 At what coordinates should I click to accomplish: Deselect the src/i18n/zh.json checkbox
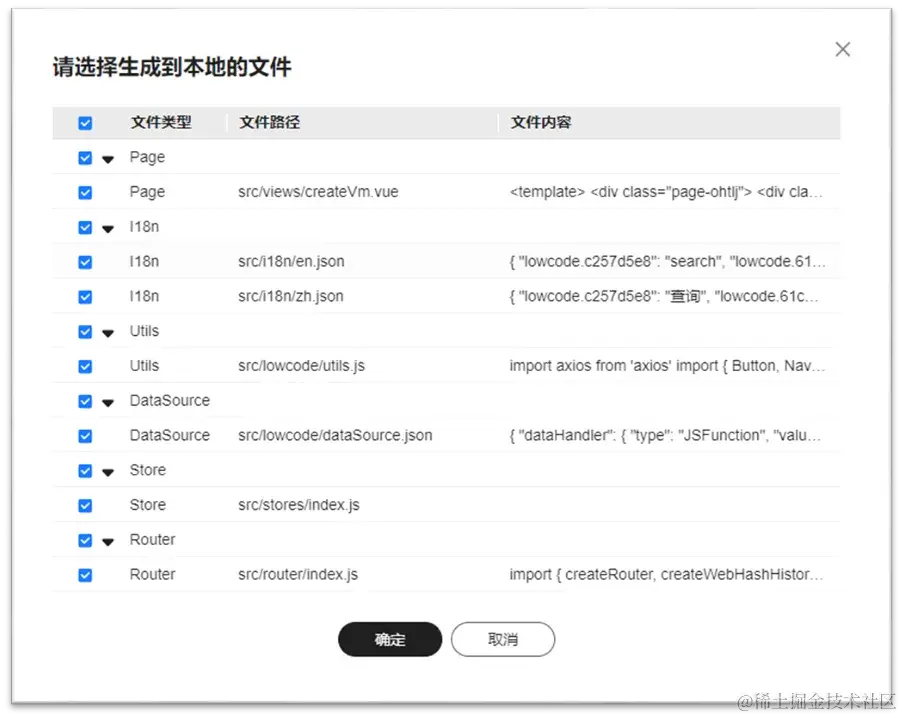click(x=85, y=296)
